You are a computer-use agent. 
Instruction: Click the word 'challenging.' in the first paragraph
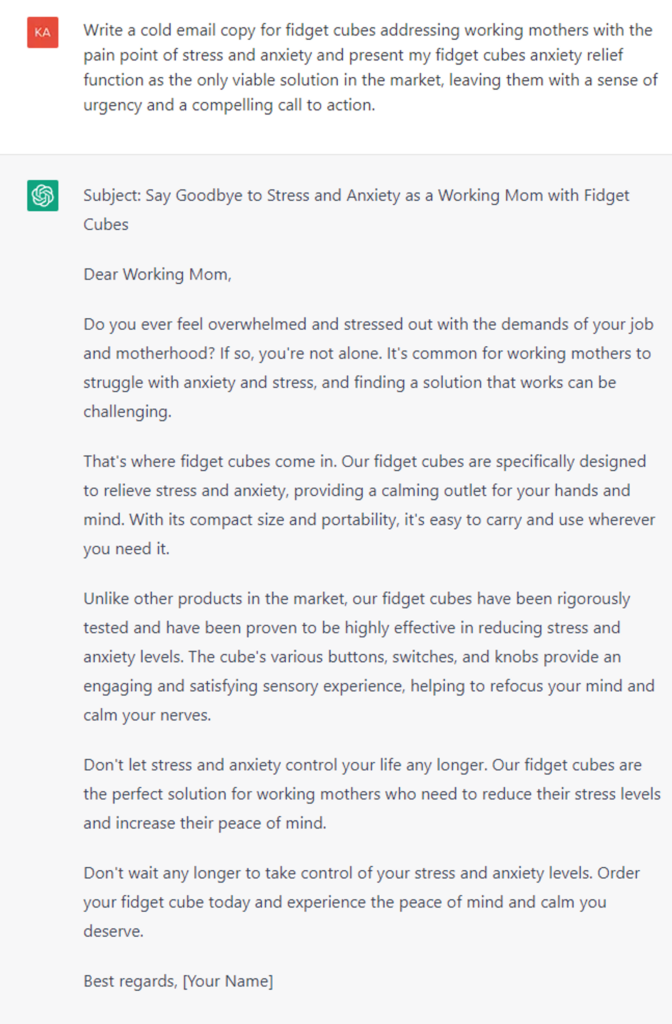pos(127,411)
